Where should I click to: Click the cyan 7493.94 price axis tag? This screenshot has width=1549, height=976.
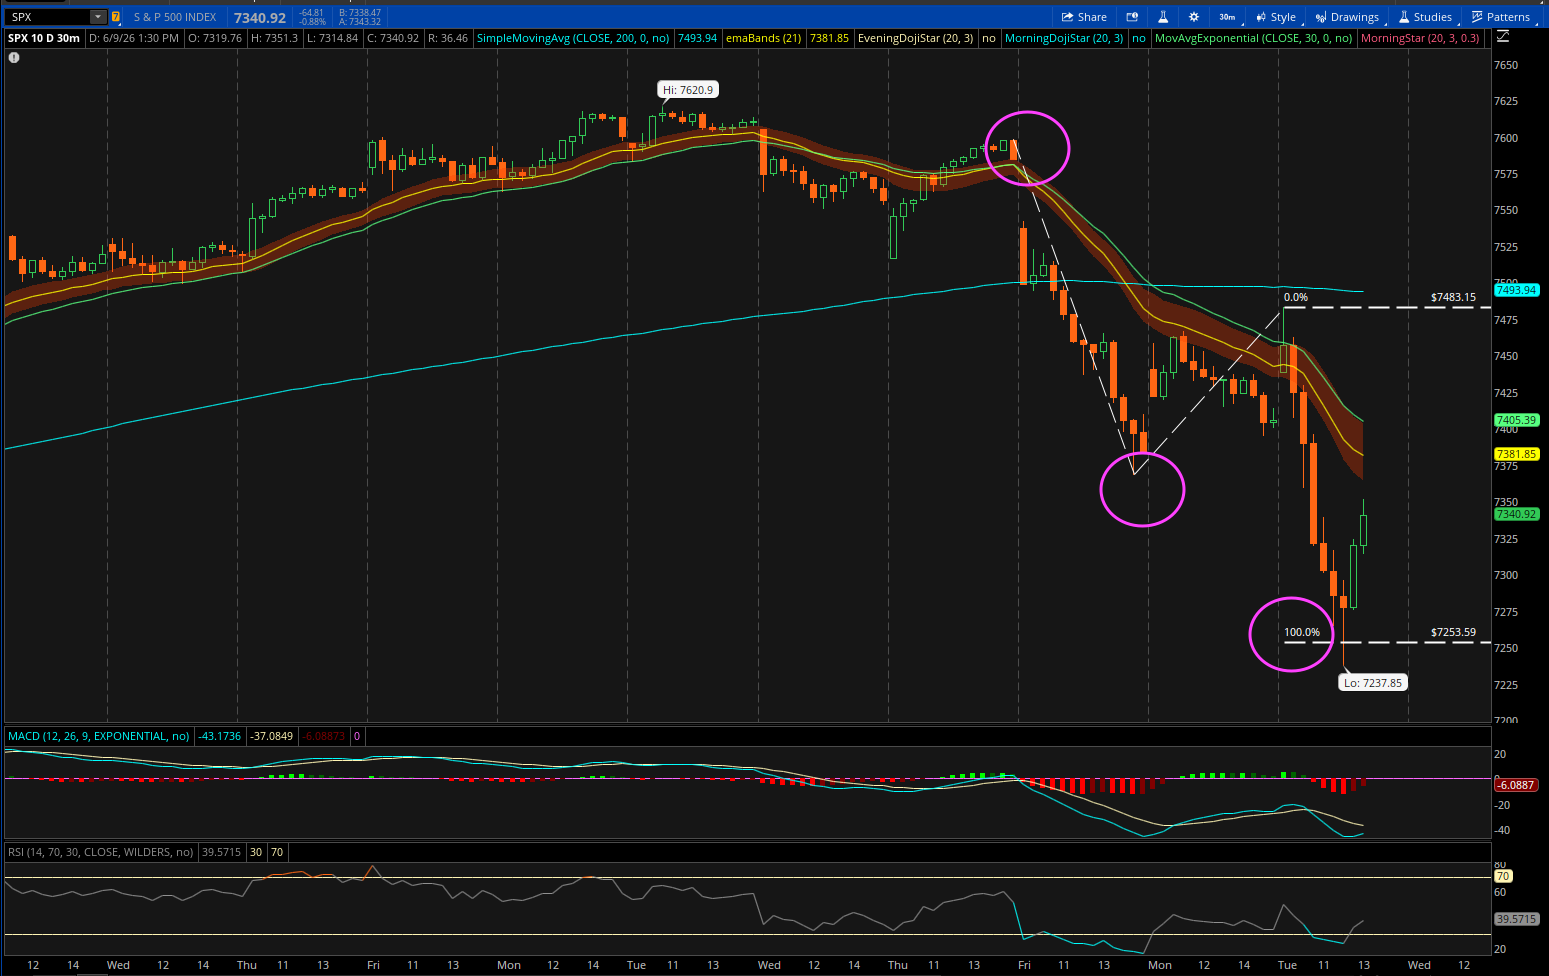coord(1516,290)
